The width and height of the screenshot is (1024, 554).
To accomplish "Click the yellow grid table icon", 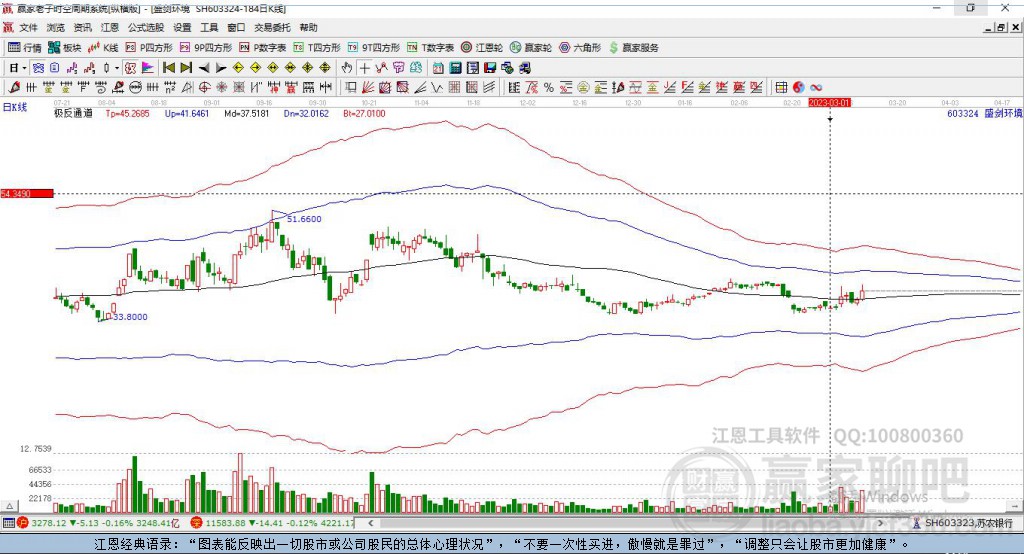I will coord(781,88).
